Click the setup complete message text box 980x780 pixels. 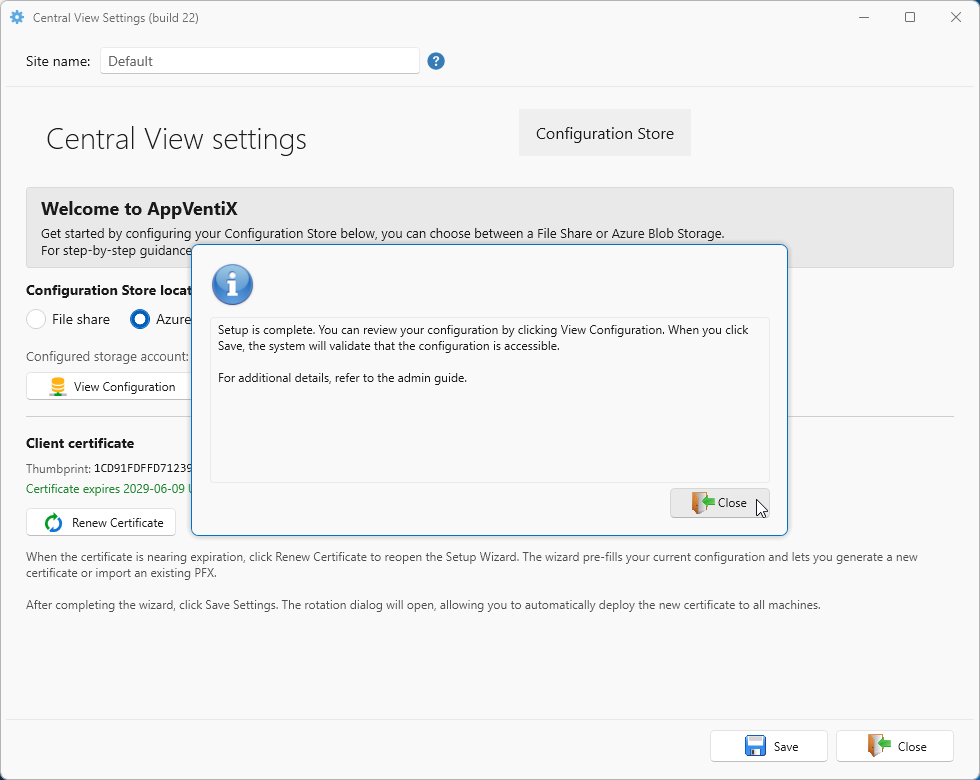point(490,400)
